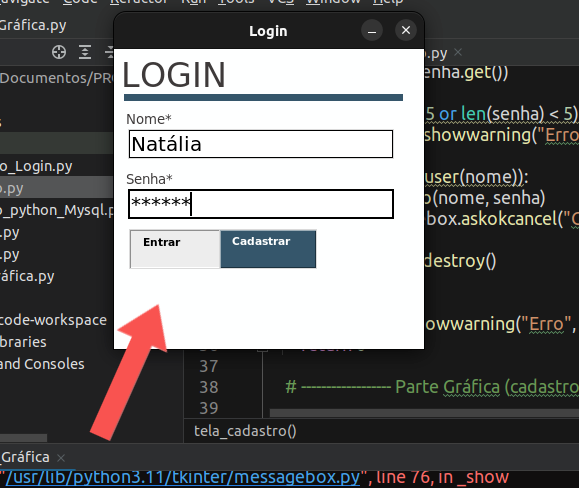Click the locate/scroll-from-source target icon
This screenshot has height=488, width=579.
[59, 52]
